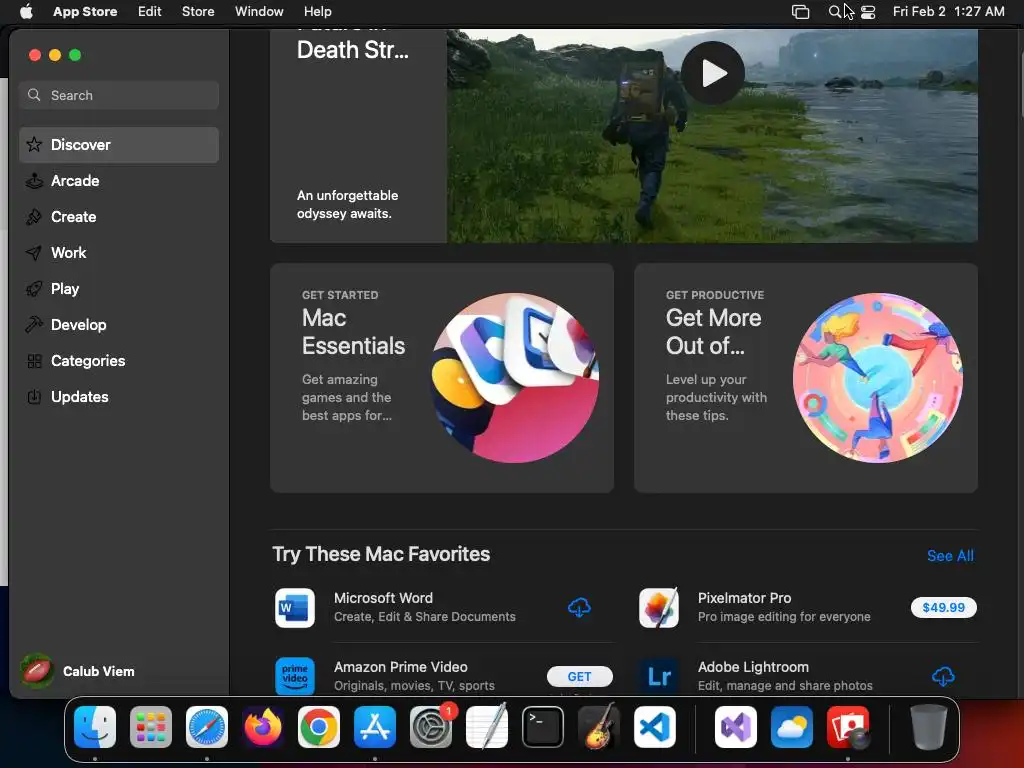Redownload Microsoft Word via cloud icon
This screenshot has width=1024, height=768.
[579, 607]
